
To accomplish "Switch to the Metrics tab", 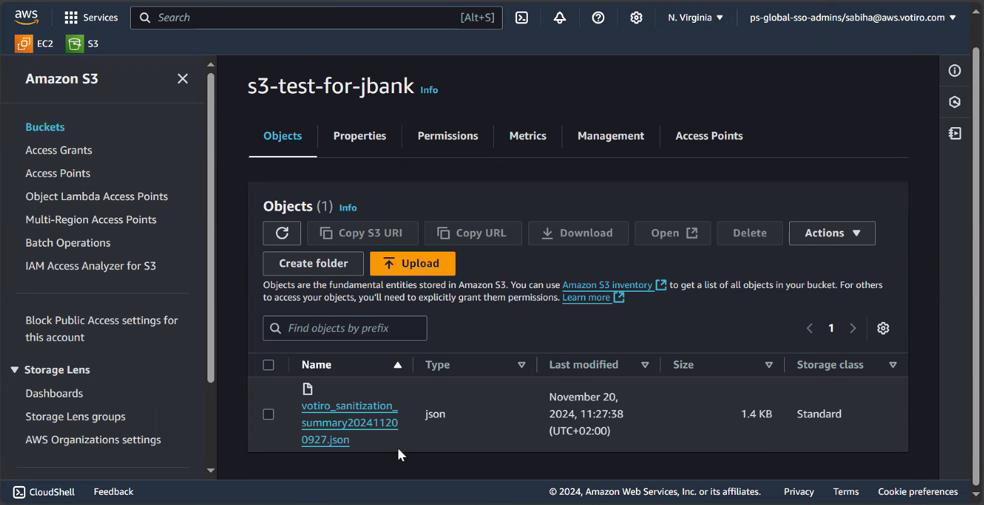I will pyautogui.click(x=528, y=136).
